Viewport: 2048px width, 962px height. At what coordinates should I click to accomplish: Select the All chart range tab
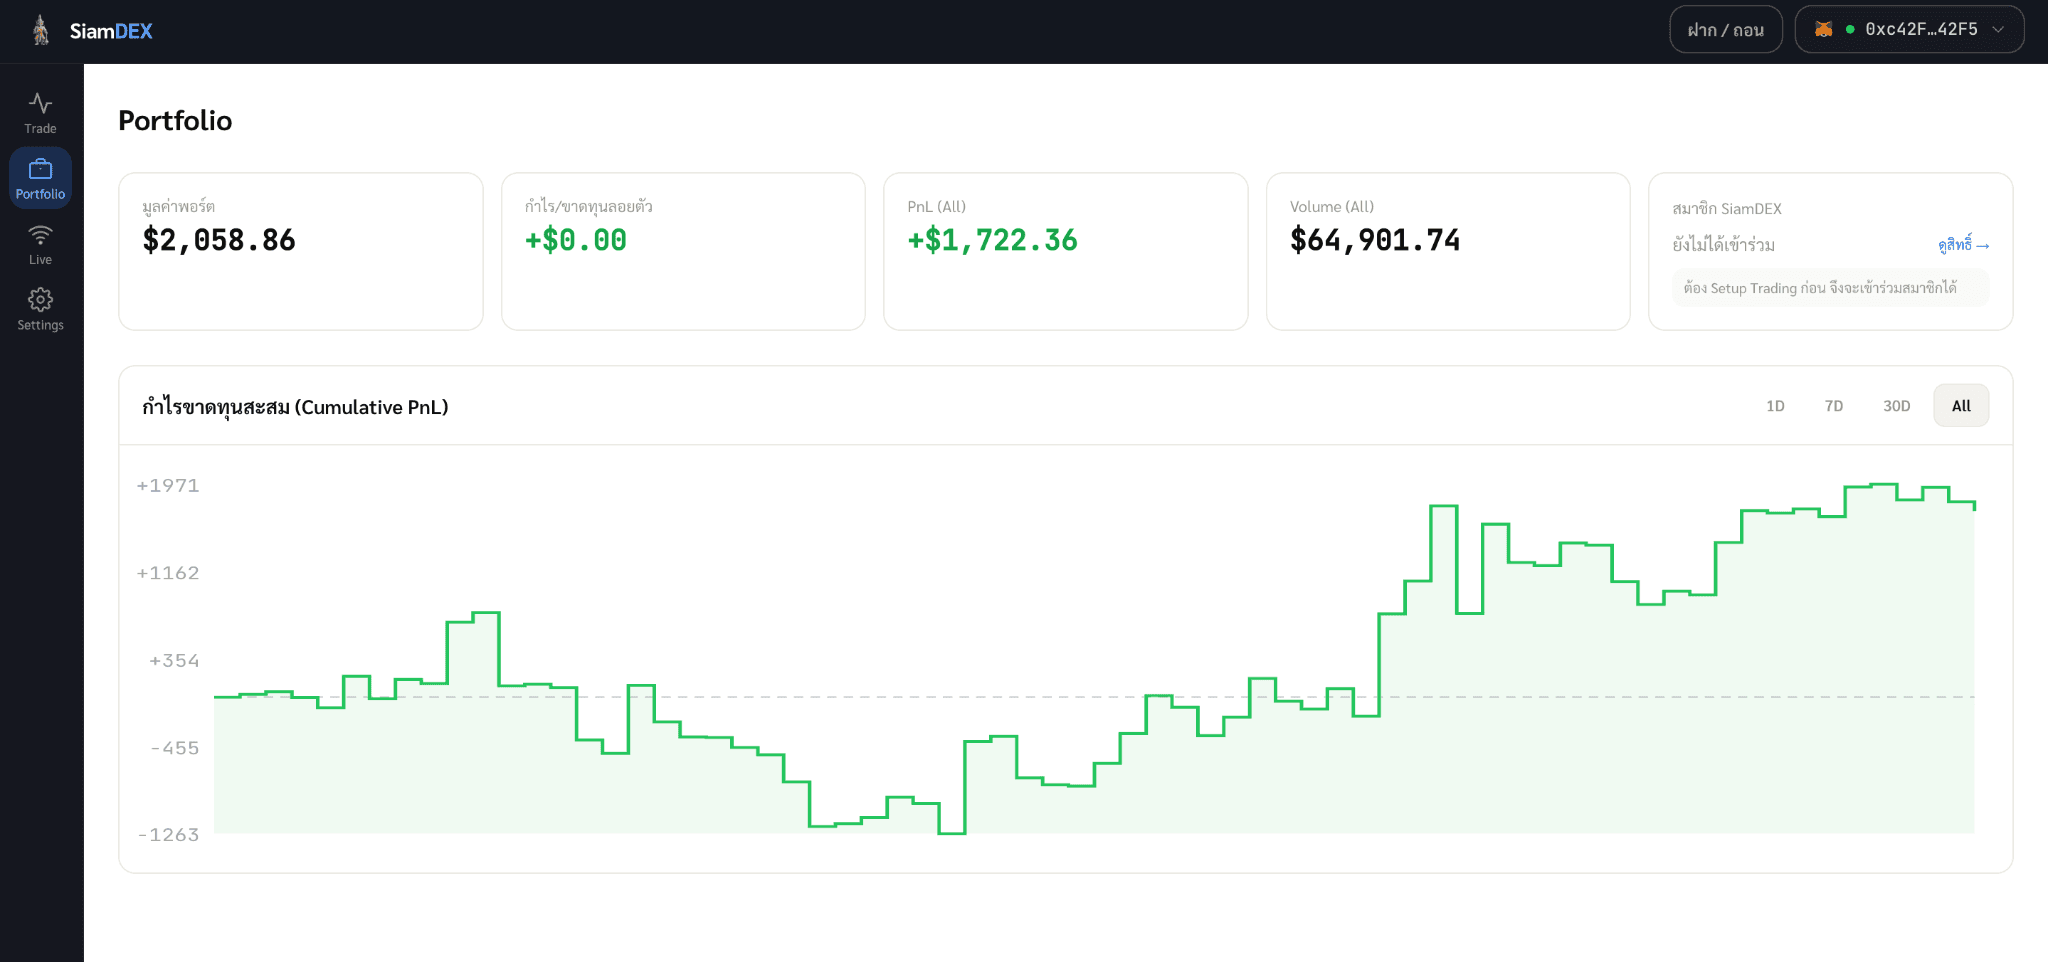[1961, 406]
